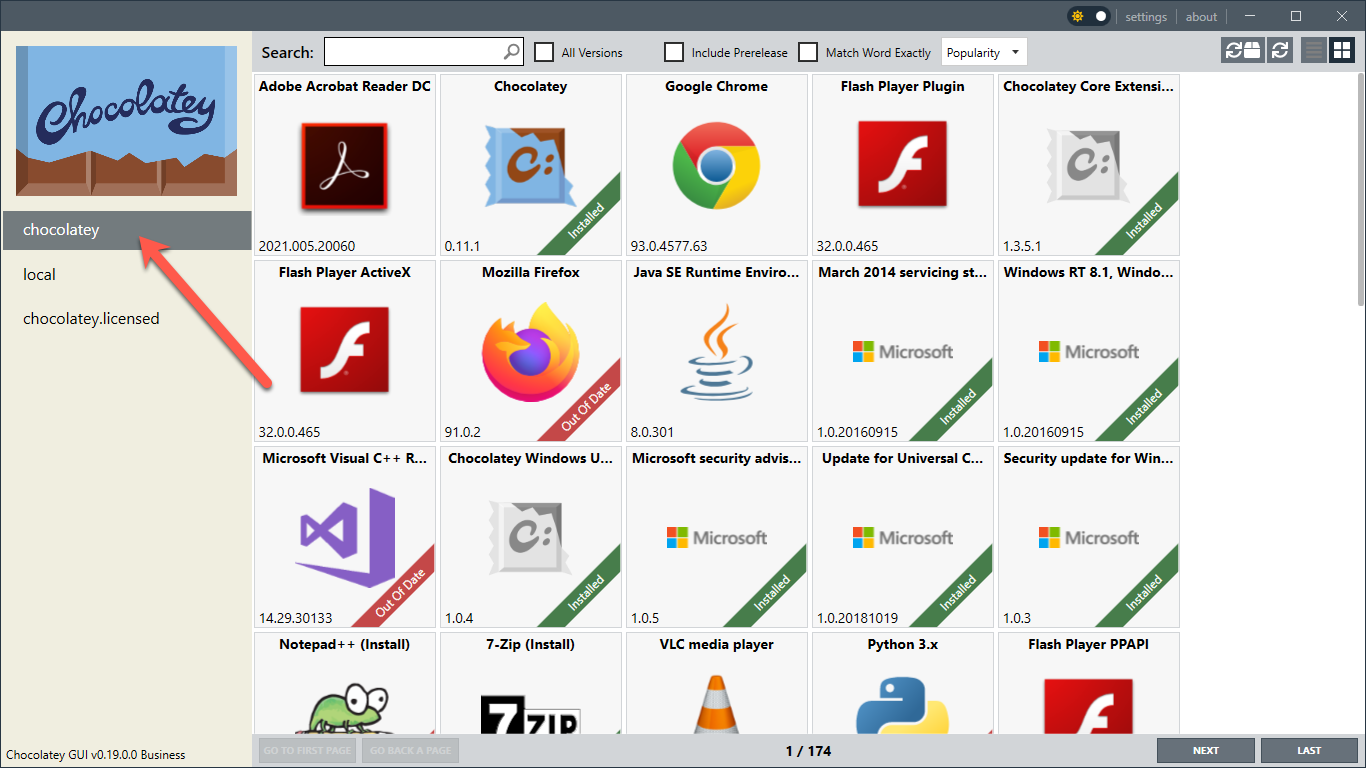Open Windows RT 8.1 update package icon

coord(1089,352)
